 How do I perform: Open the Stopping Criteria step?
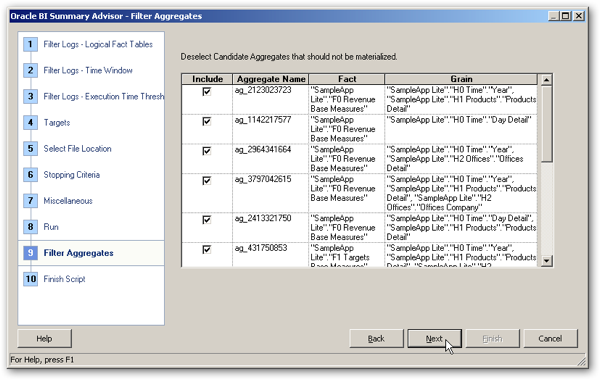tap(72, 175)
